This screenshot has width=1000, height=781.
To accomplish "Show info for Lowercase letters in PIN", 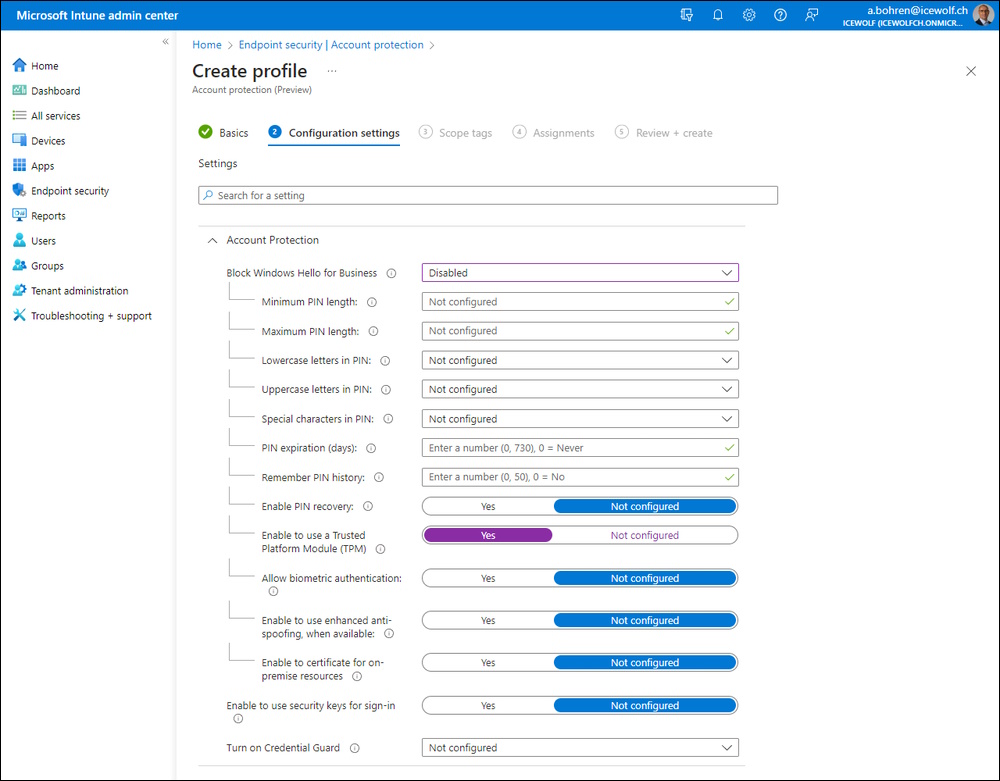I will click(x=385, y=361).
